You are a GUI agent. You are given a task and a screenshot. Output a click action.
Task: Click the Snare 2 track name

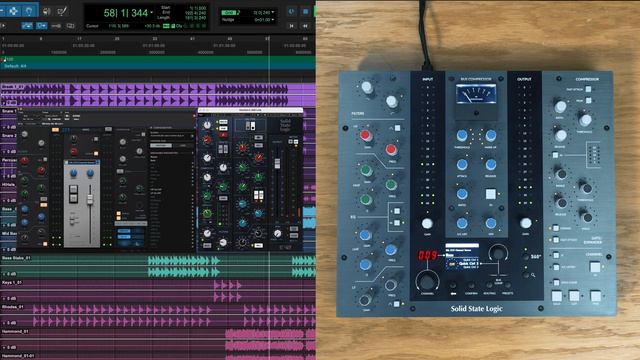(9, 136)
